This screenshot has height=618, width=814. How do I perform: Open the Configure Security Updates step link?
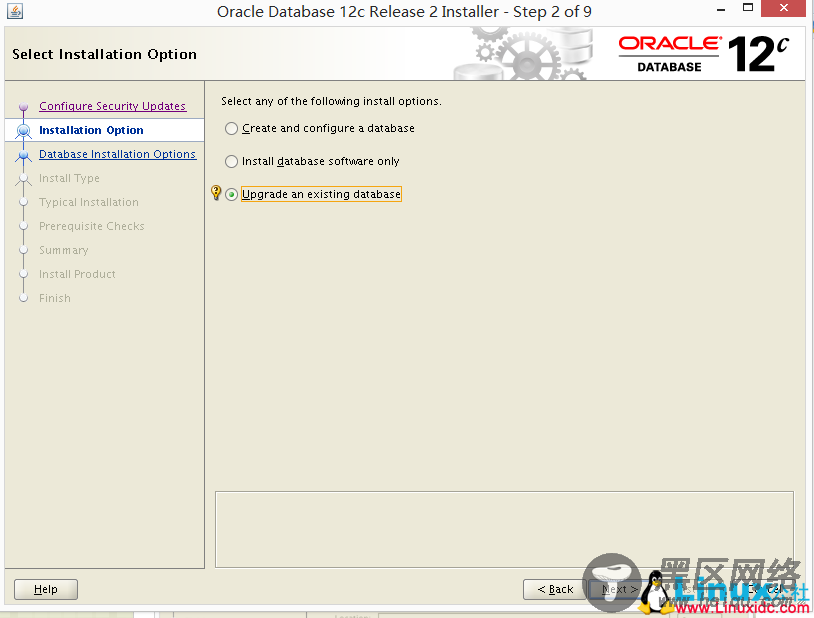(x=113, y=106)
